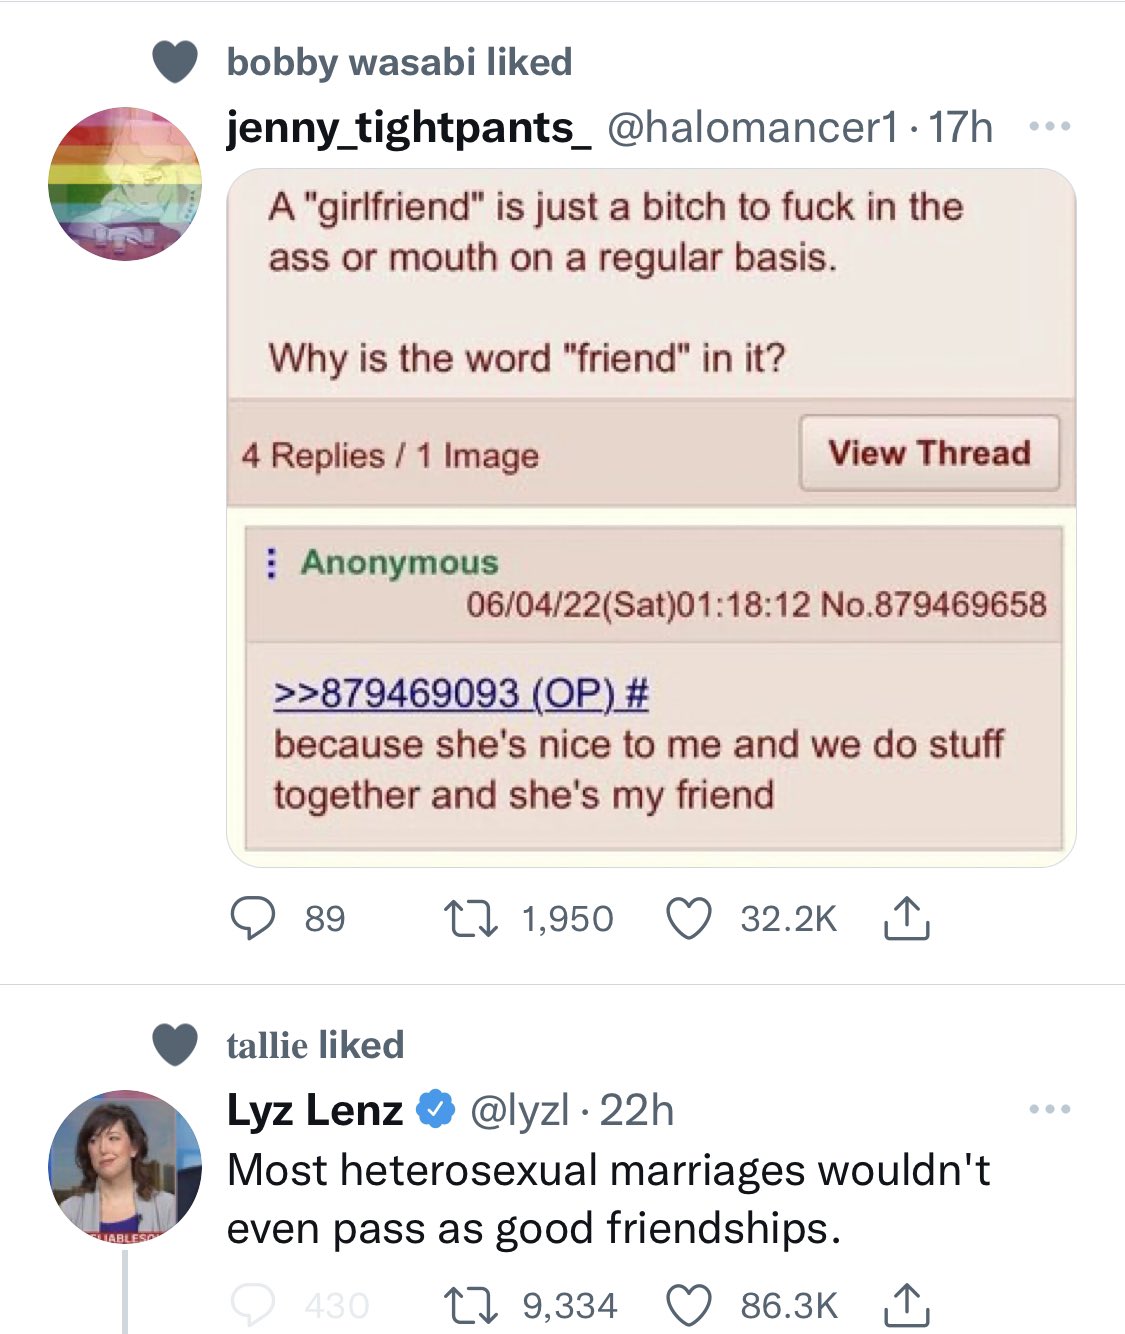Reply to jenny_tightpants_ tweet
Viewport: 1125px width, 1334px height.
[x=253, y=918]
